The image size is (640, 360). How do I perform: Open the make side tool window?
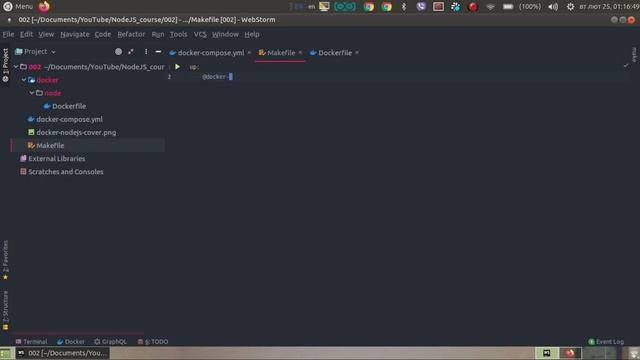click(x=634, y=54)
